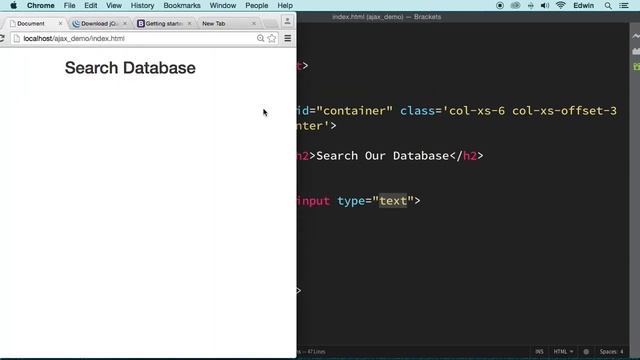Toggle the INS insert mode indicator

pos(539,351)
